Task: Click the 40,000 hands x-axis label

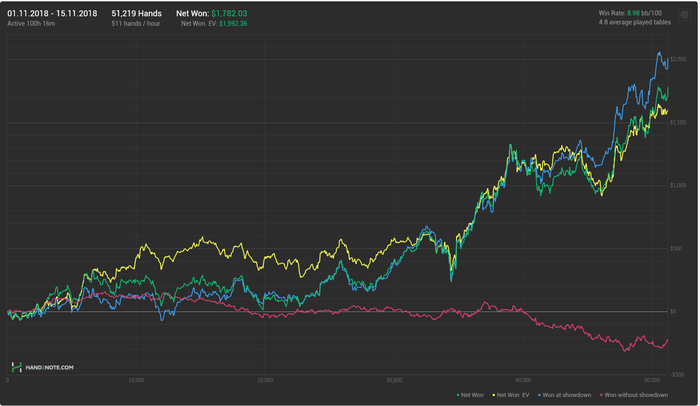Action: 525,381
